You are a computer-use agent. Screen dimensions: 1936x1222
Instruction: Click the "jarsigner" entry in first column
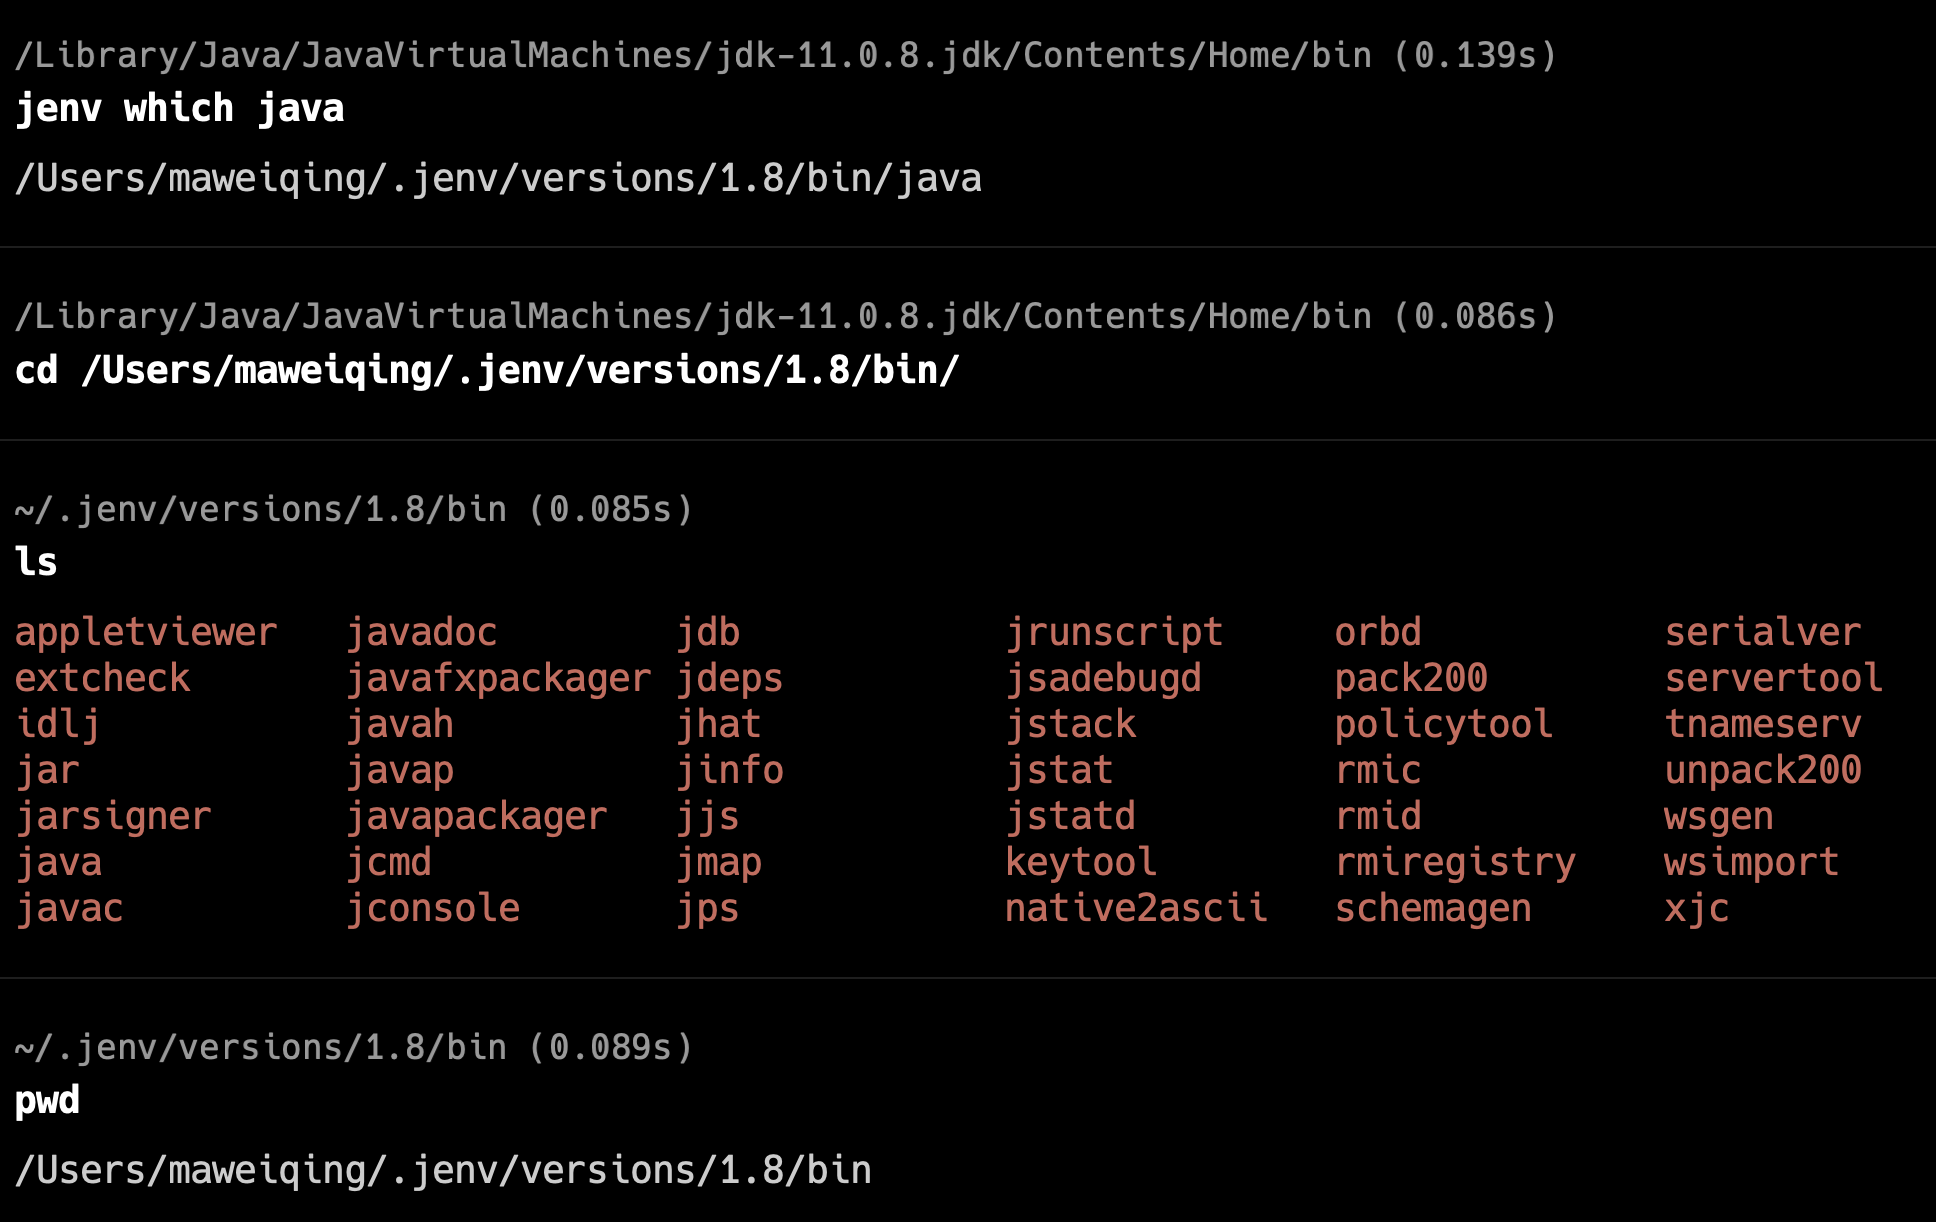[x=114, y=816]
